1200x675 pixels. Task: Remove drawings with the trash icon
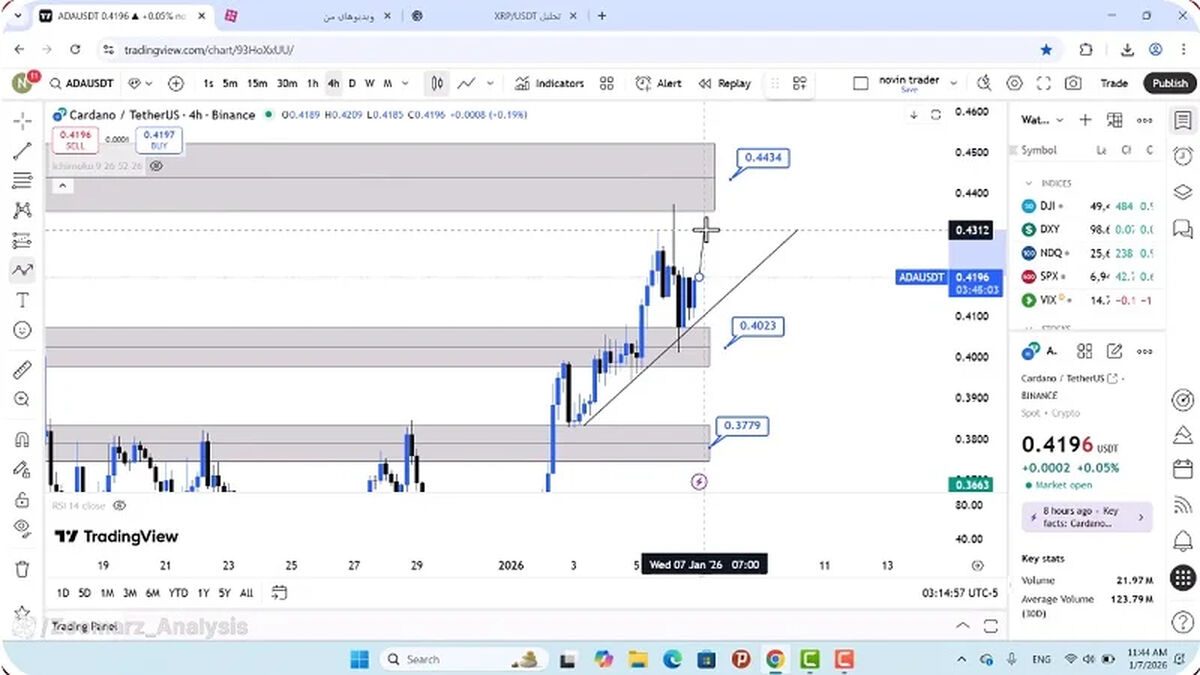[x=22, y=569]
